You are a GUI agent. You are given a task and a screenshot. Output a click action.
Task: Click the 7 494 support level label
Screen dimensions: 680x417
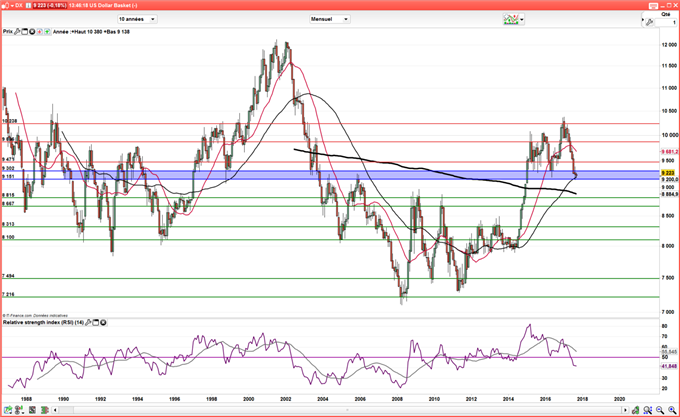[x=8, y=276]
